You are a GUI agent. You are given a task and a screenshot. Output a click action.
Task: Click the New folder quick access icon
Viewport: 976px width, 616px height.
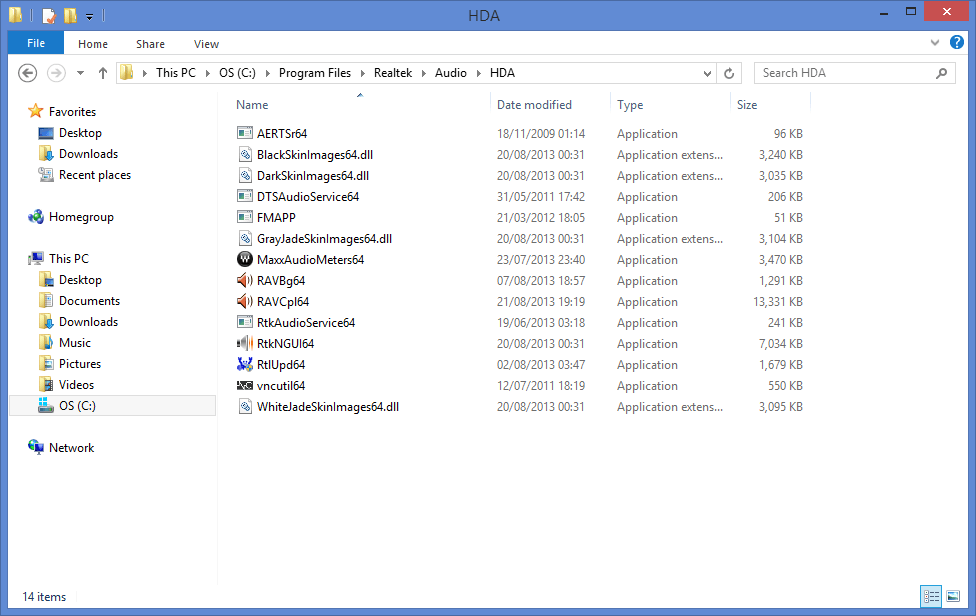70,15
